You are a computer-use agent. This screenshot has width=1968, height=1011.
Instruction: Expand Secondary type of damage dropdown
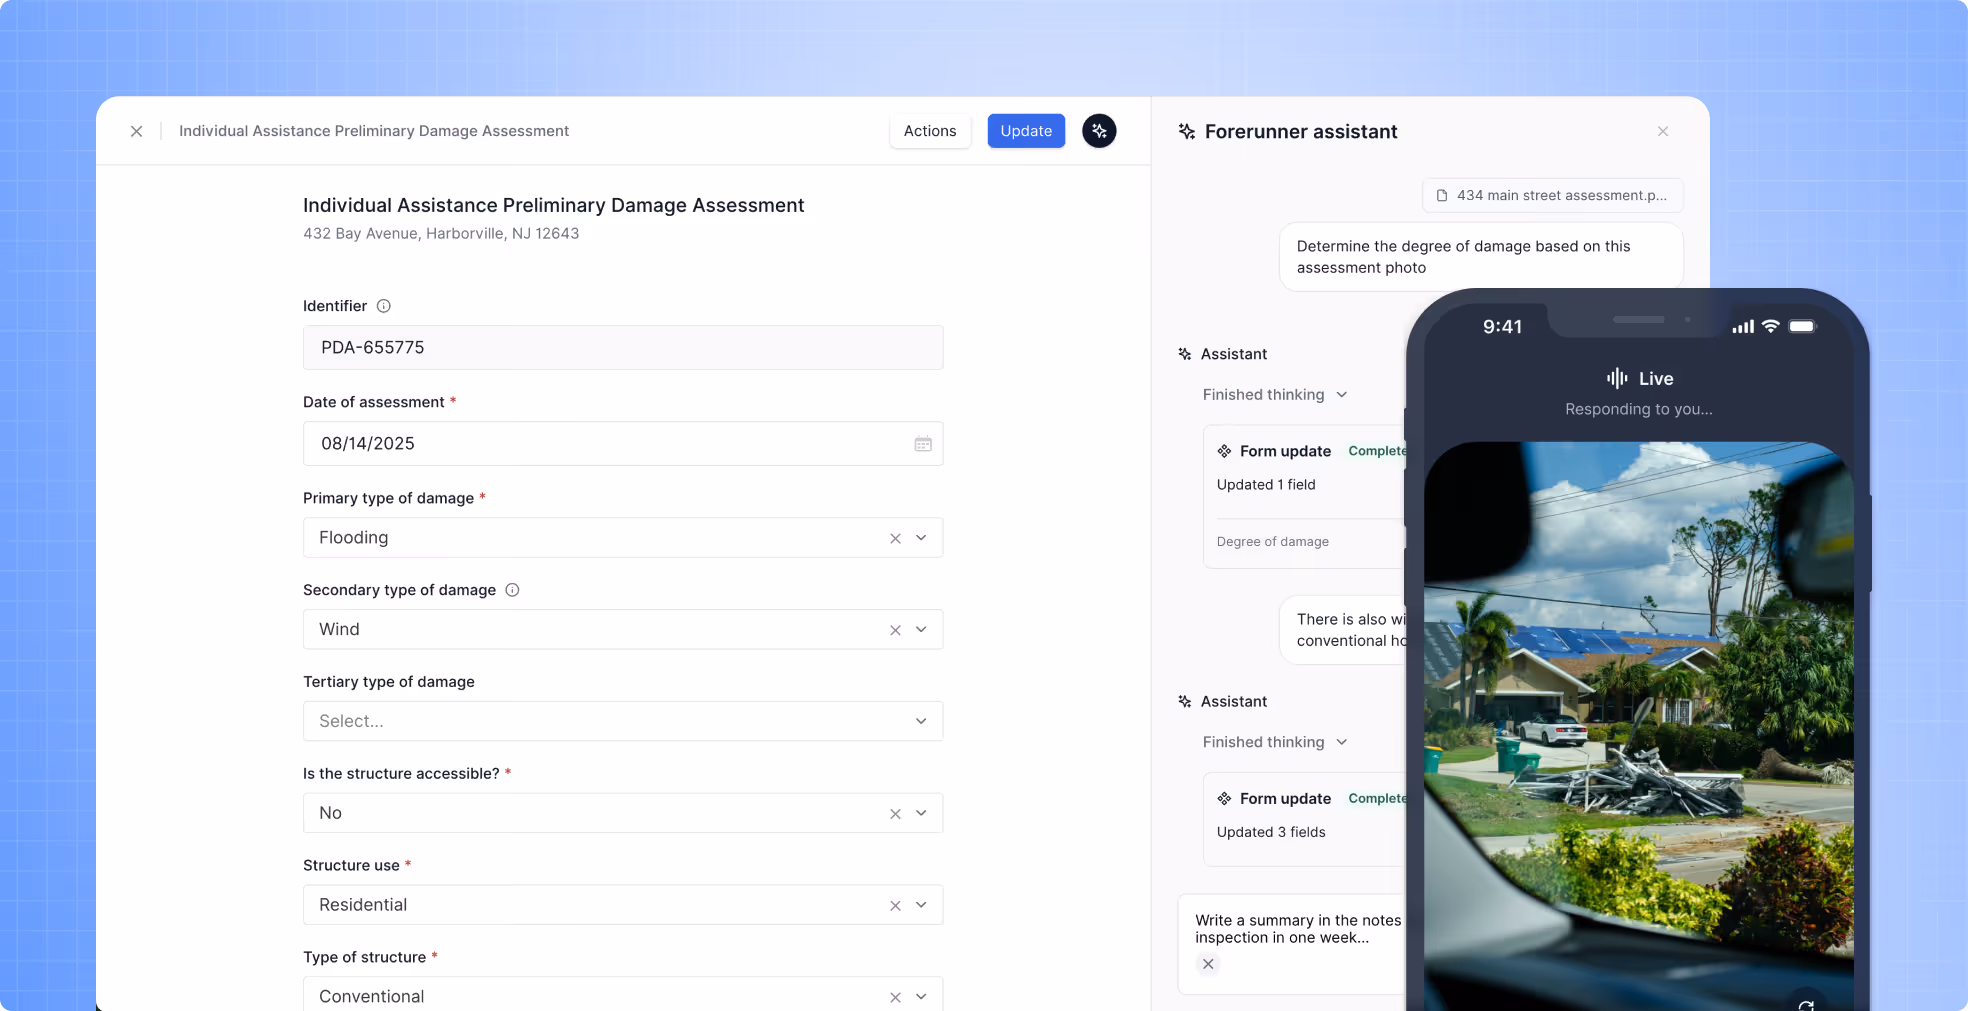(x=921, y=630)
